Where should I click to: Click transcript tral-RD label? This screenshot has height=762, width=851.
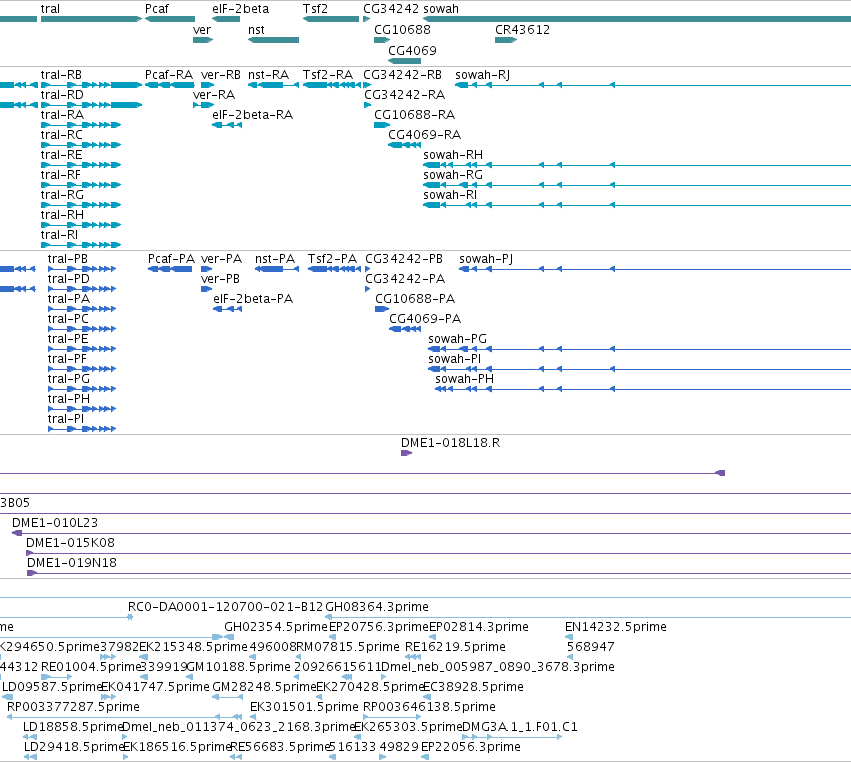[62, 94]
